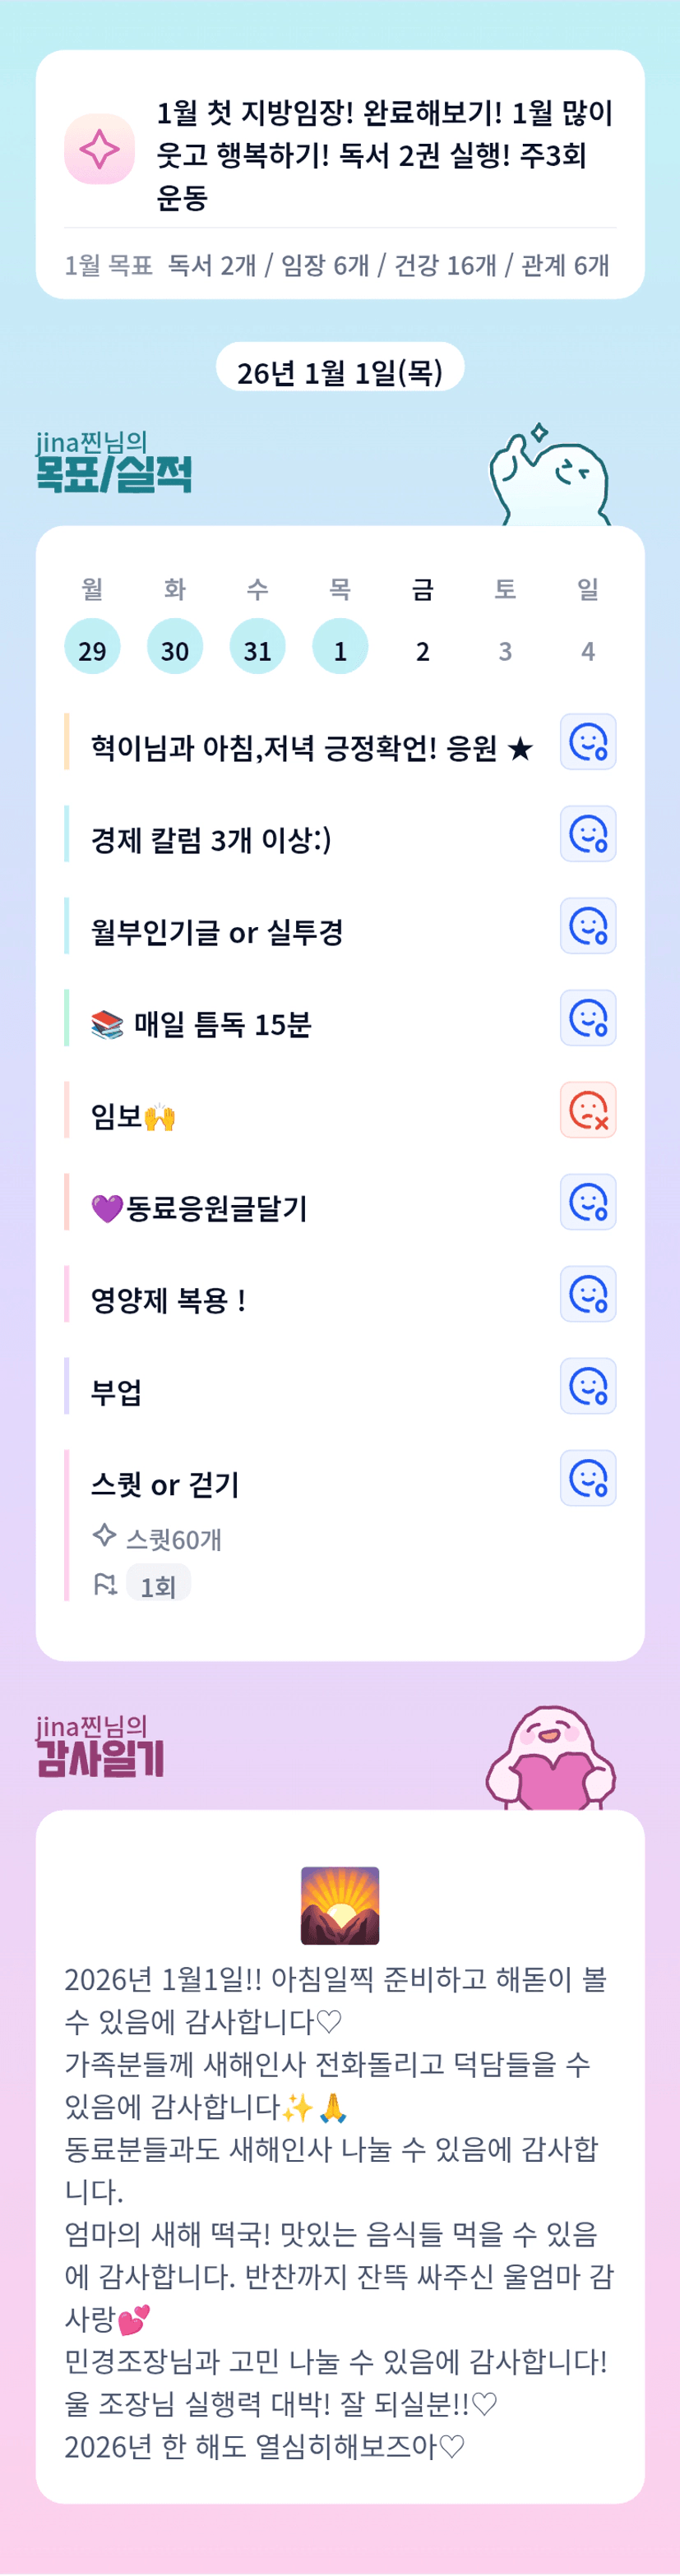The width and height of the screenshot is (680, 2576).
Task: Click status face icon for 스쿼 or 걷기
Action: 588,1478
